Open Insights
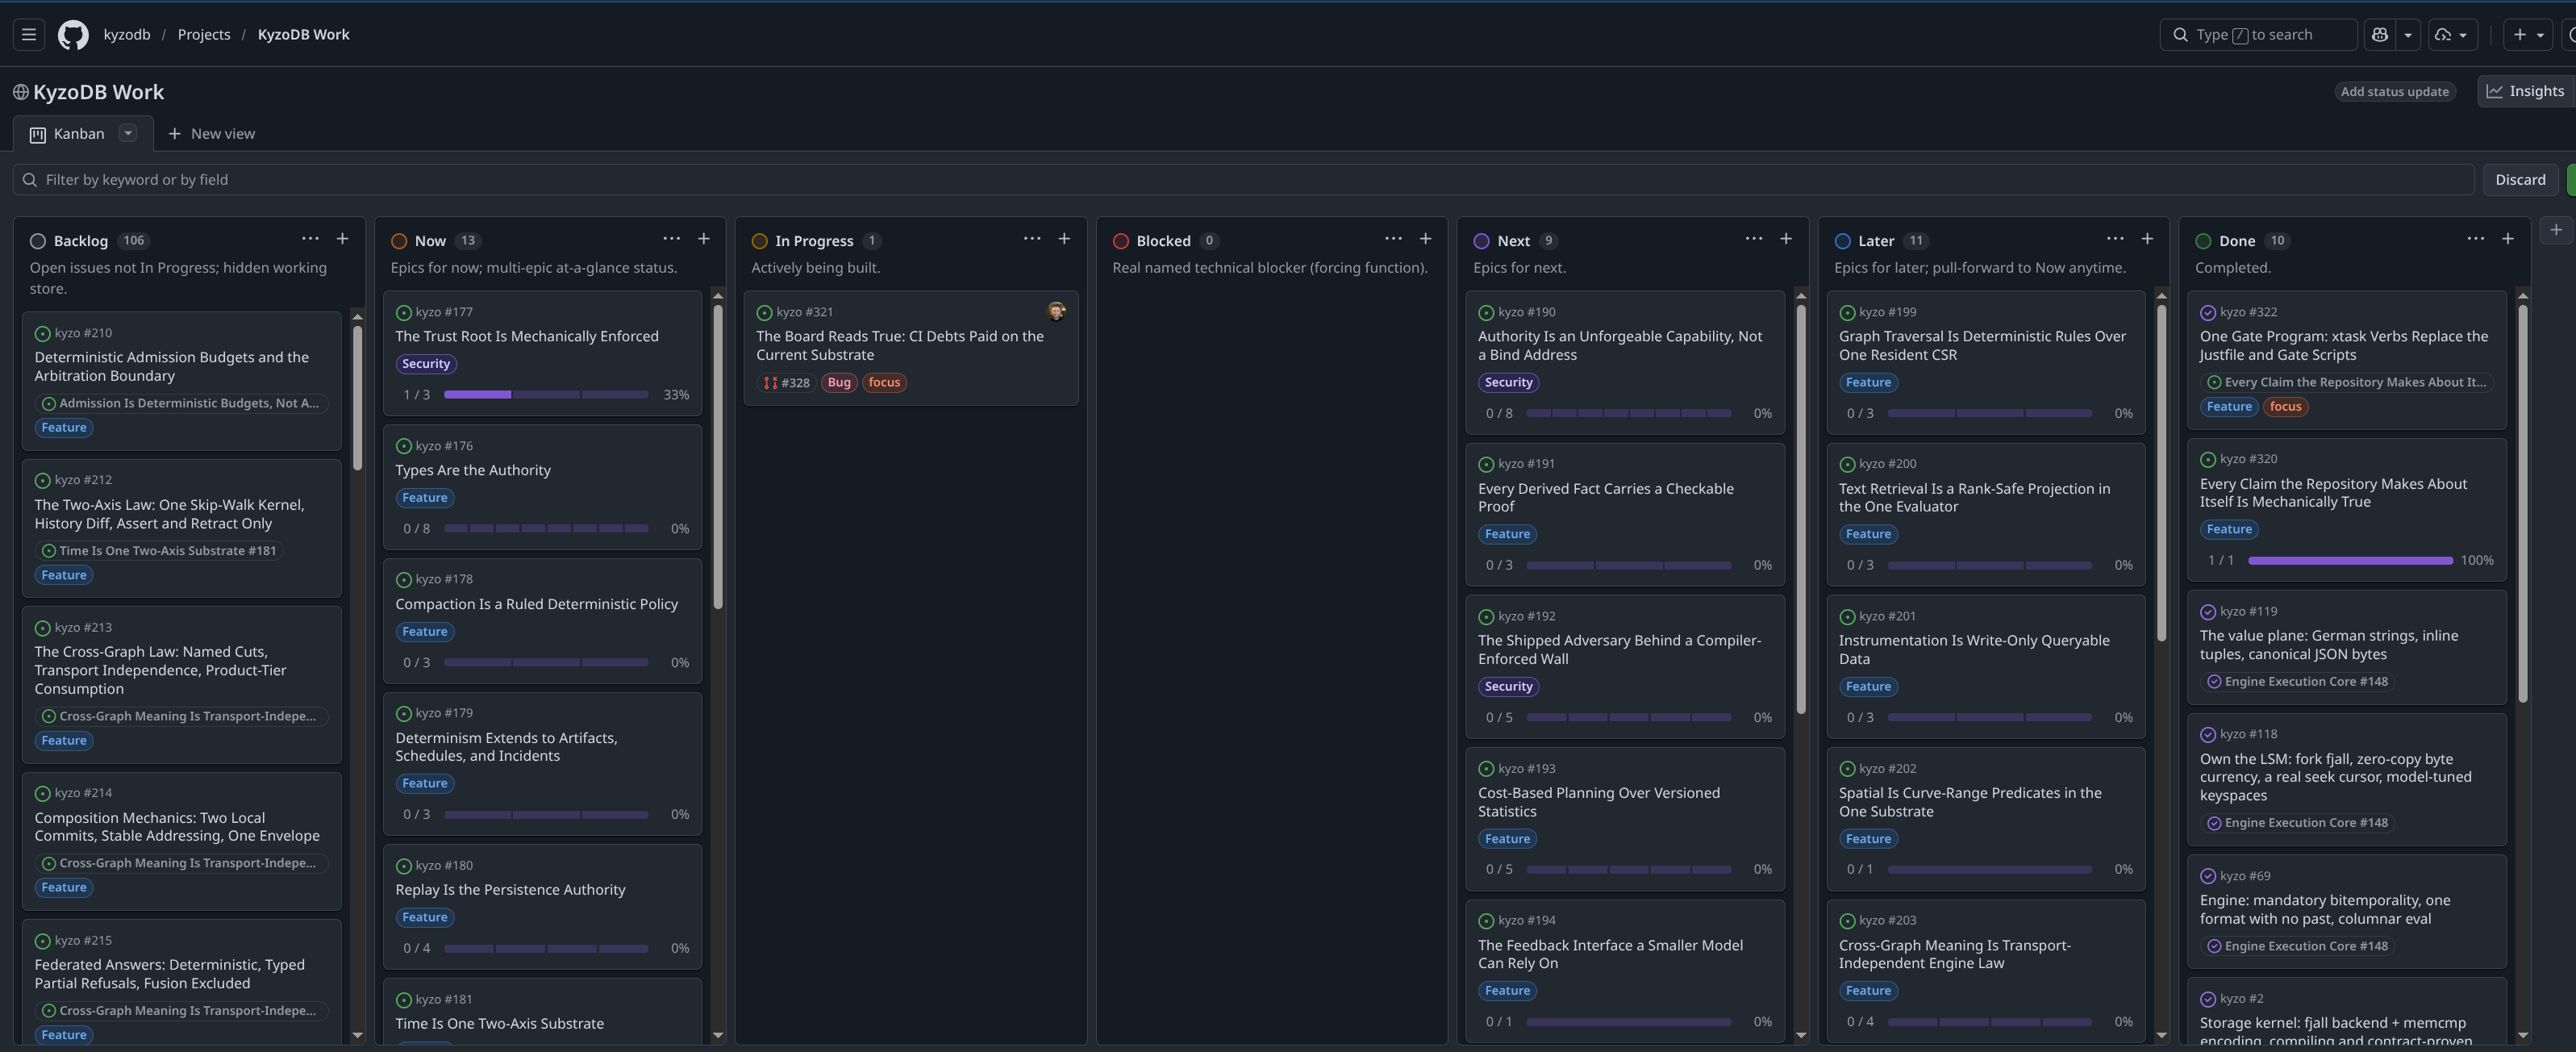Screen dimensions: 2576x1052 pos(2526,91)
